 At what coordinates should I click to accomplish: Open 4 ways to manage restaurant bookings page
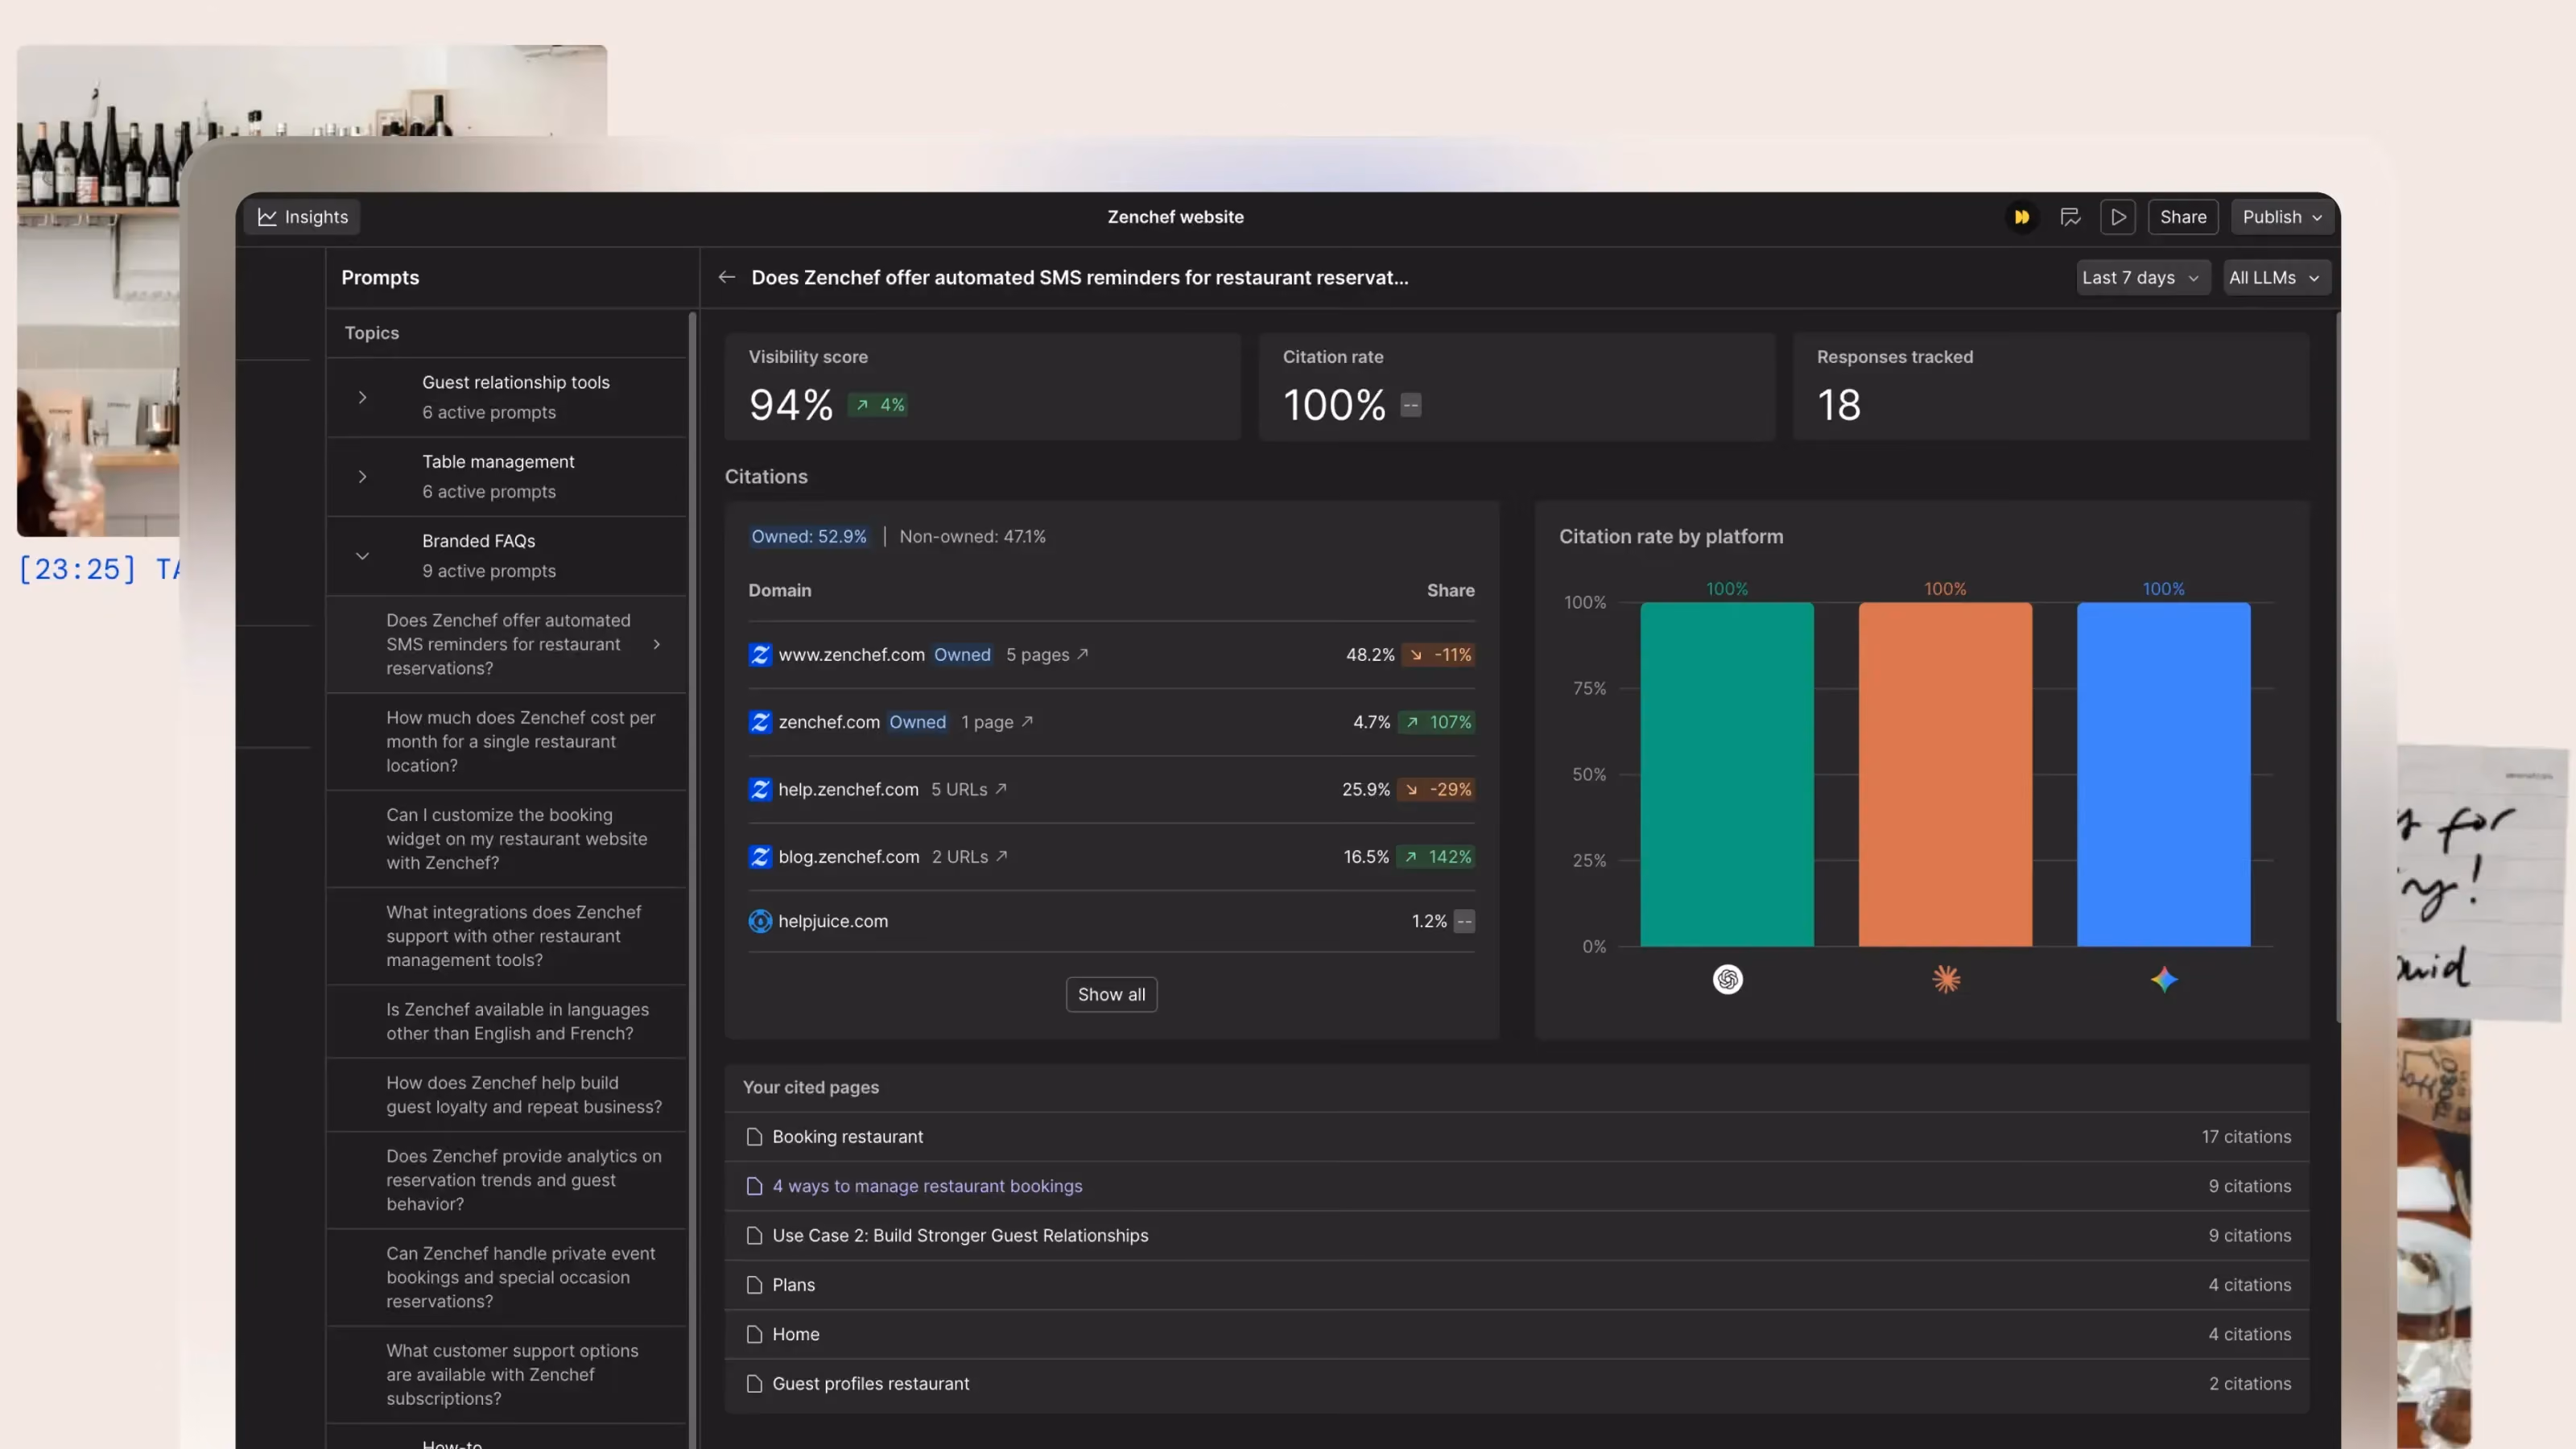click(x=1516, y=1185)
